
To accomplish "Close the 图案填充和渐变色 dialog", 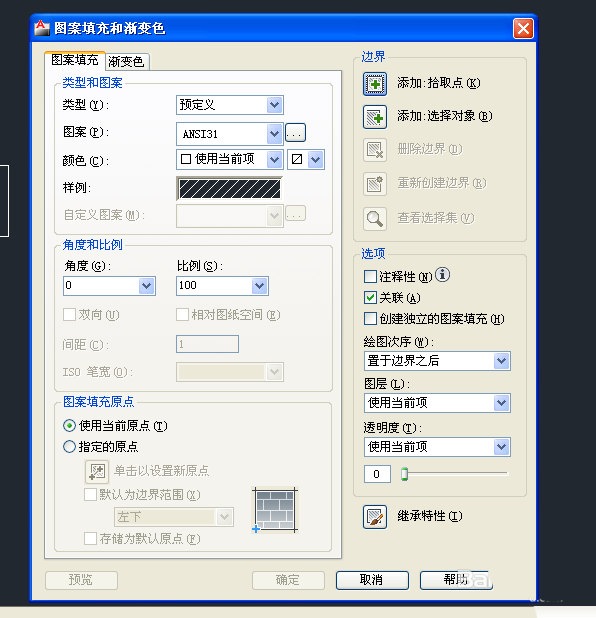I will pyautogui.click(x=523, y=29).
